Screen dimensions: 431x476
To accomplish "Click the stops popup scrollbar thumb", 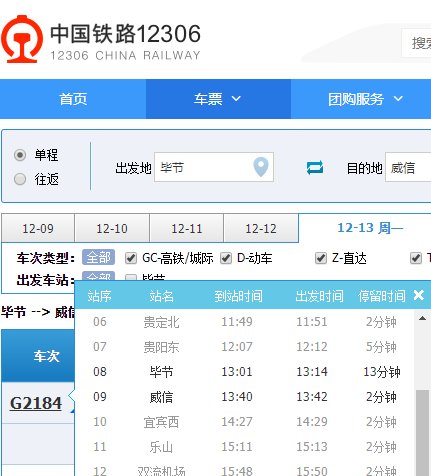I will 423,433.
